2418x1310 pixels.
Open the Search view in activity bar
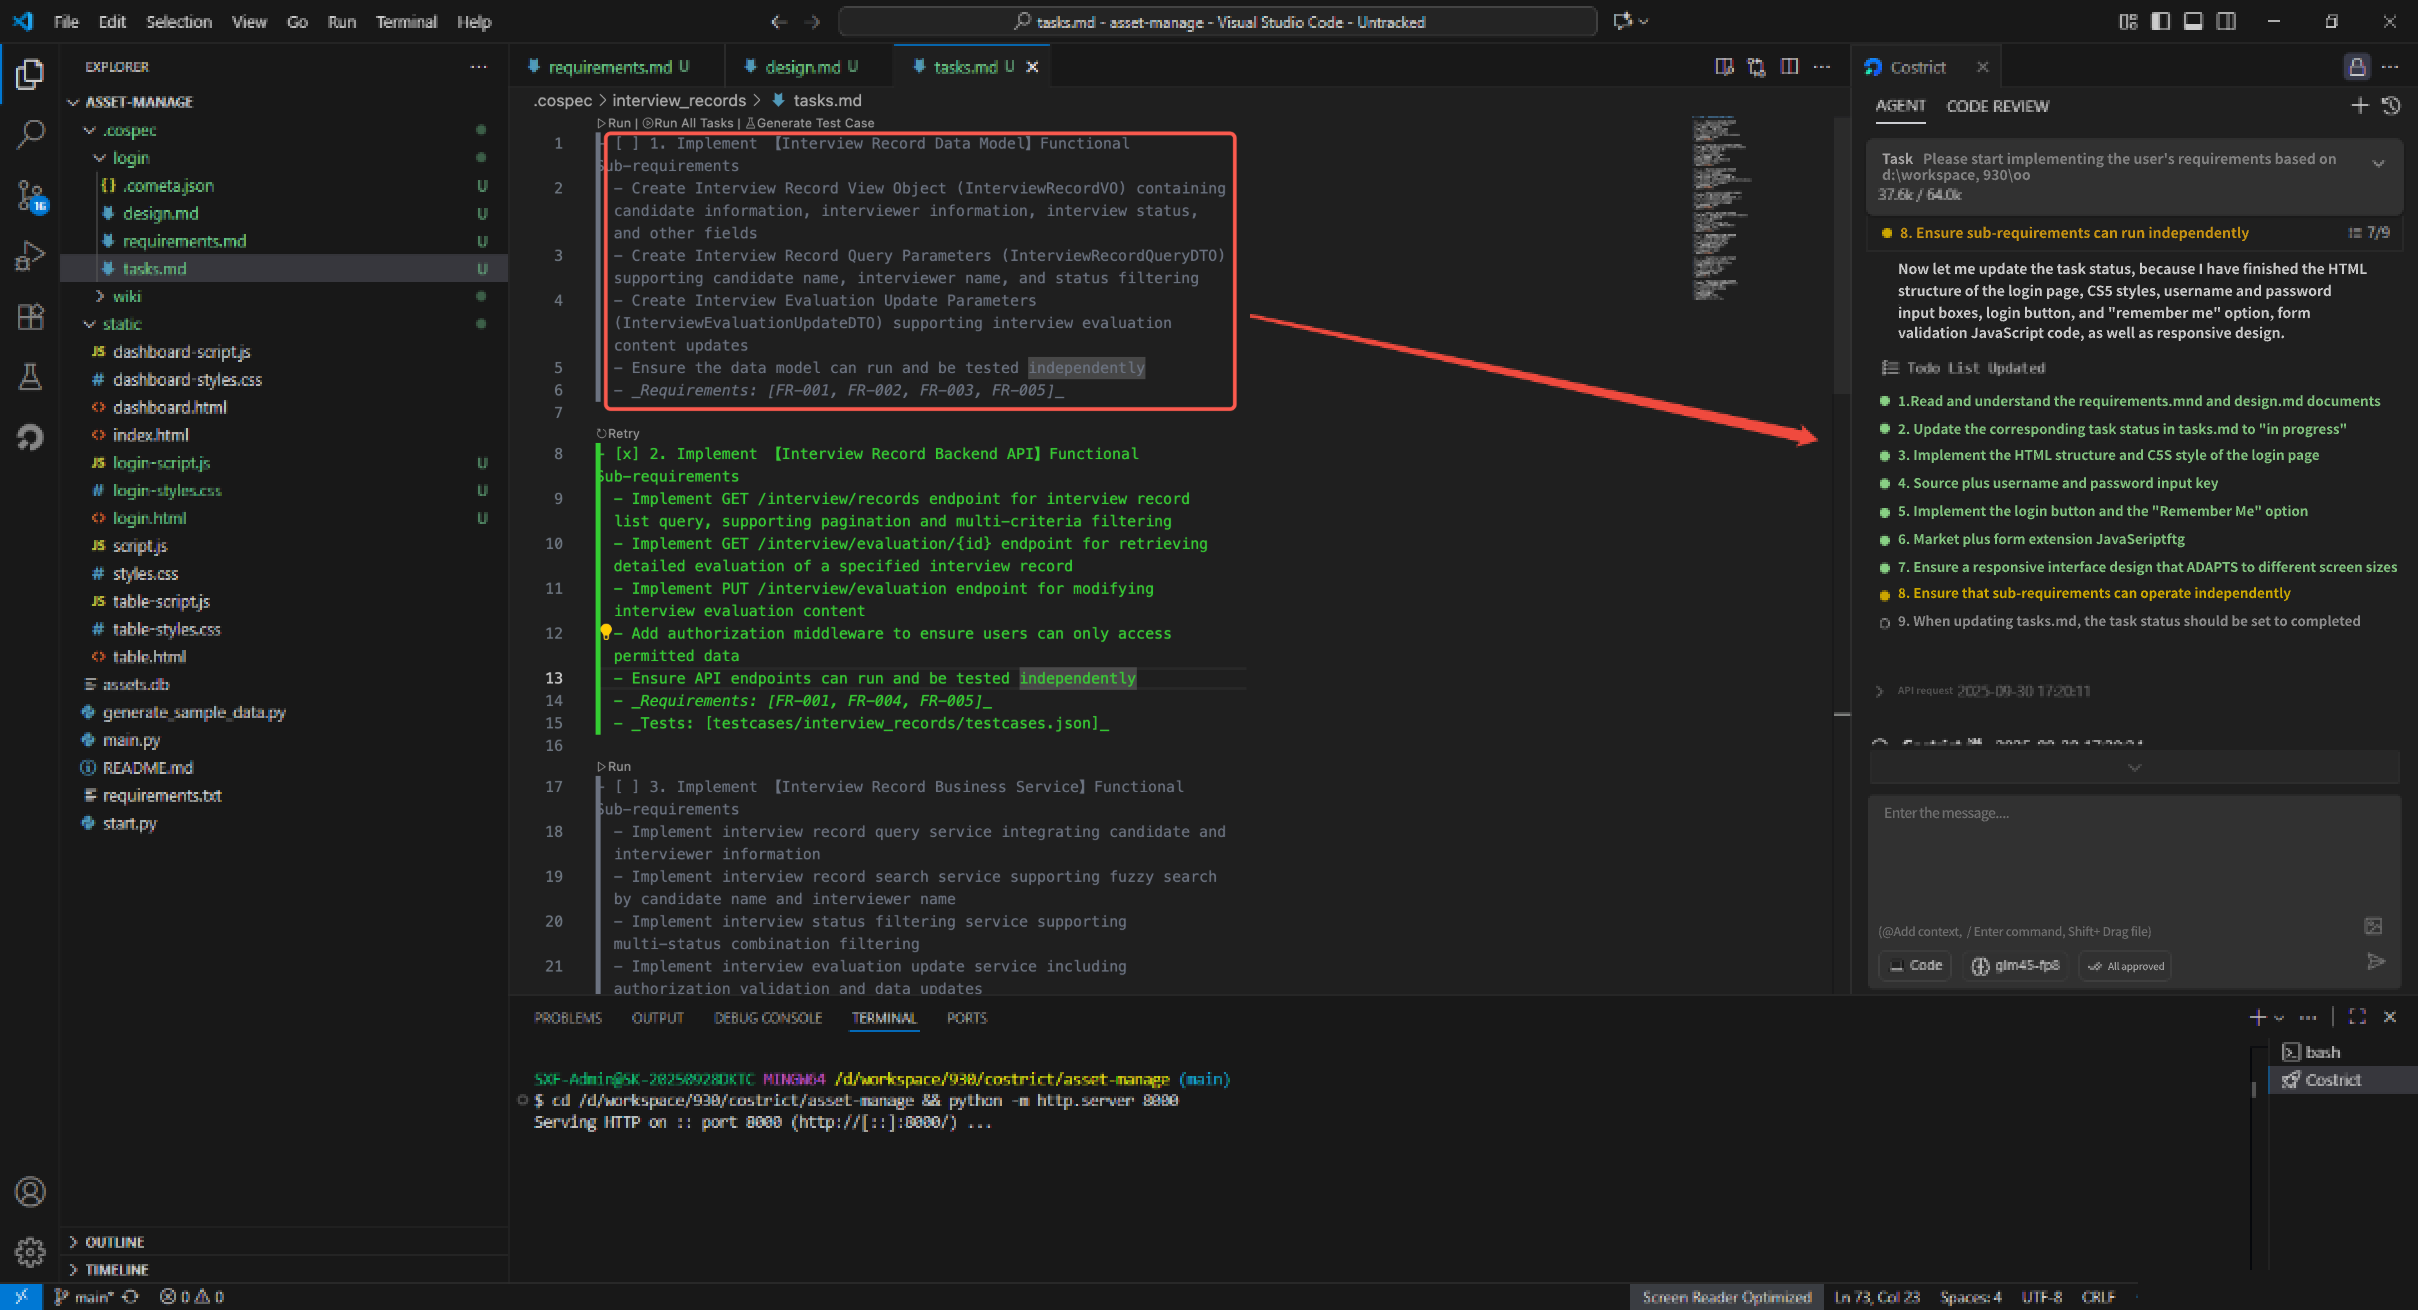(x=30, y=134)
